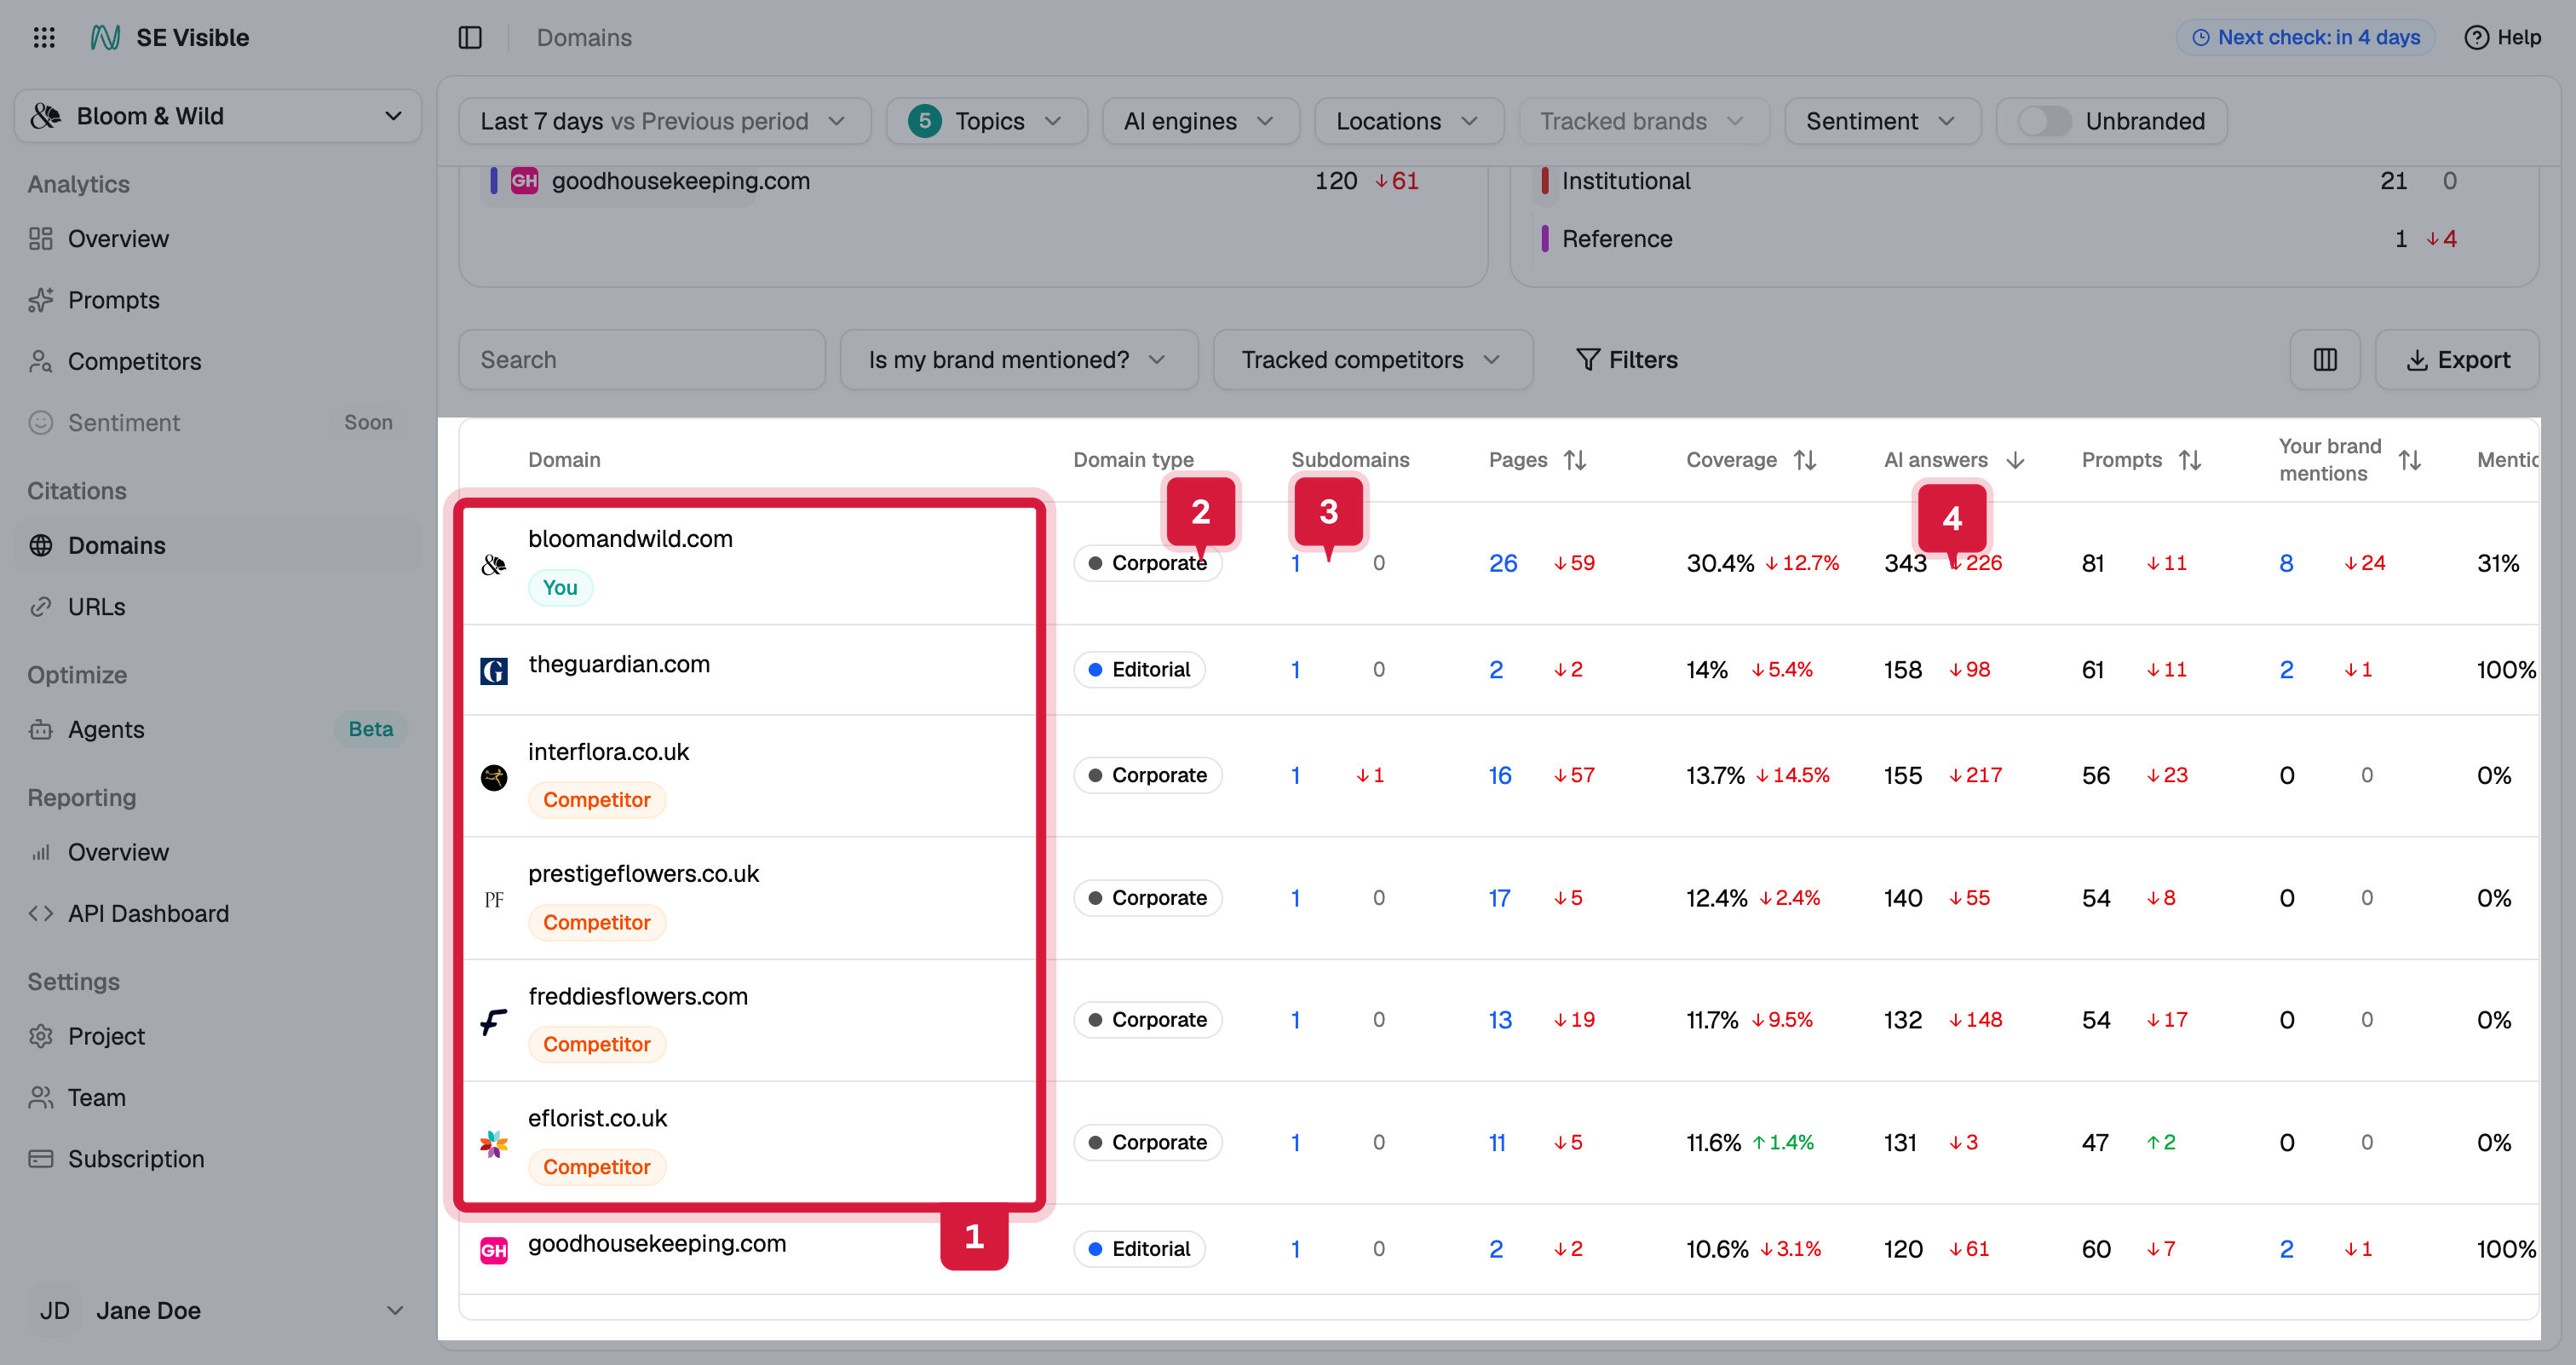Viewport: 2576px width, 1365px height.
Task: Open the URLs citations page
Action: pyautogui.click(x=96, y=607)
